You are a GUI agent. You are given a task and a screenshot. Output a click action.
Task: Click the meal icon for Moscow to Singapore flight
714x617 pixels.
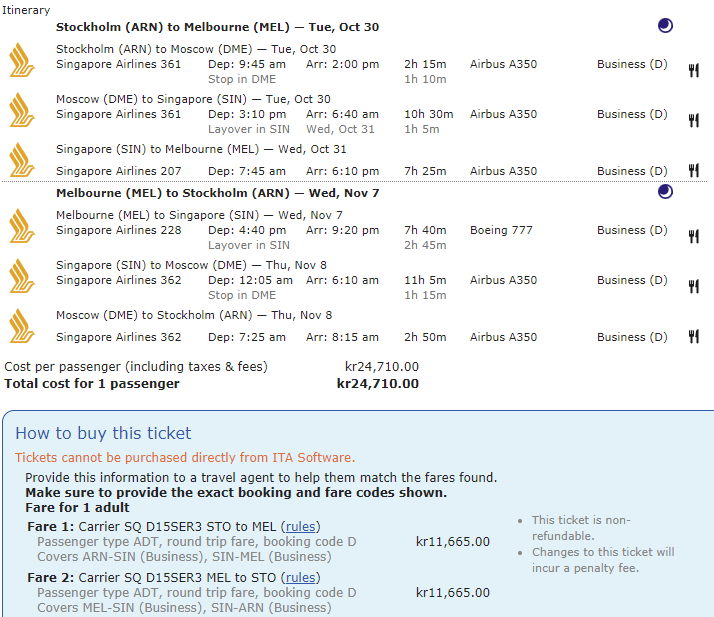tap(693, 120)
